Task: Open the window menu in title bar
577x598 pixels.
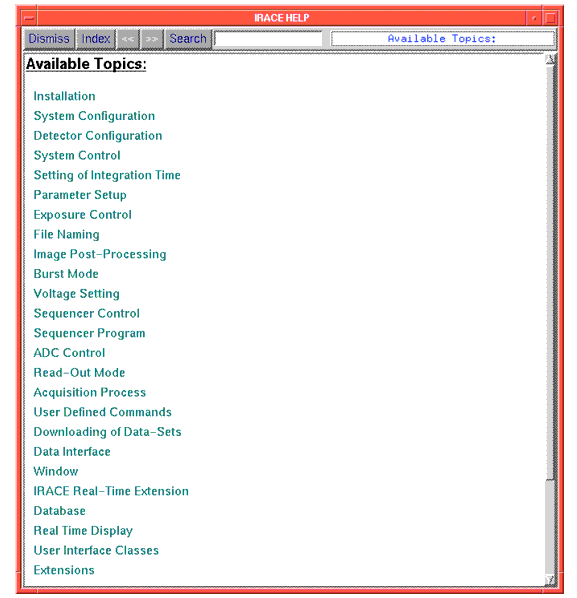Action: (29, 18)
